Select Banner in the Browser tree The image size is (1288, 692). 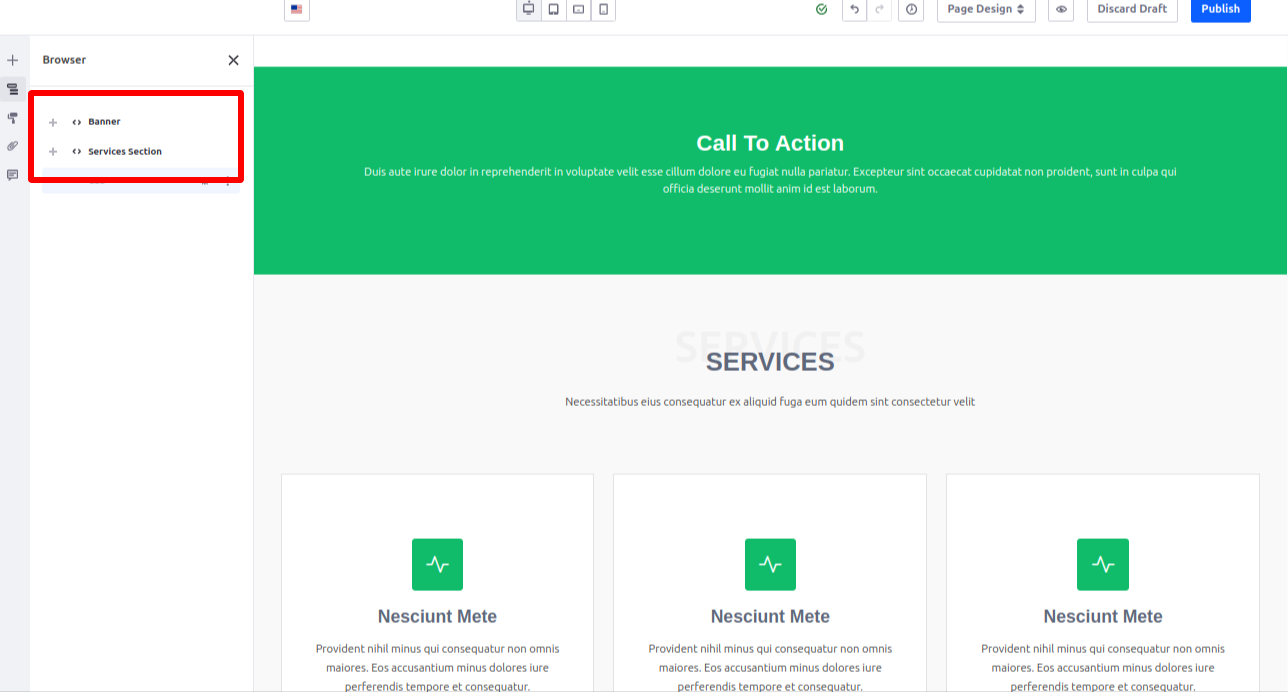point(104,122)
